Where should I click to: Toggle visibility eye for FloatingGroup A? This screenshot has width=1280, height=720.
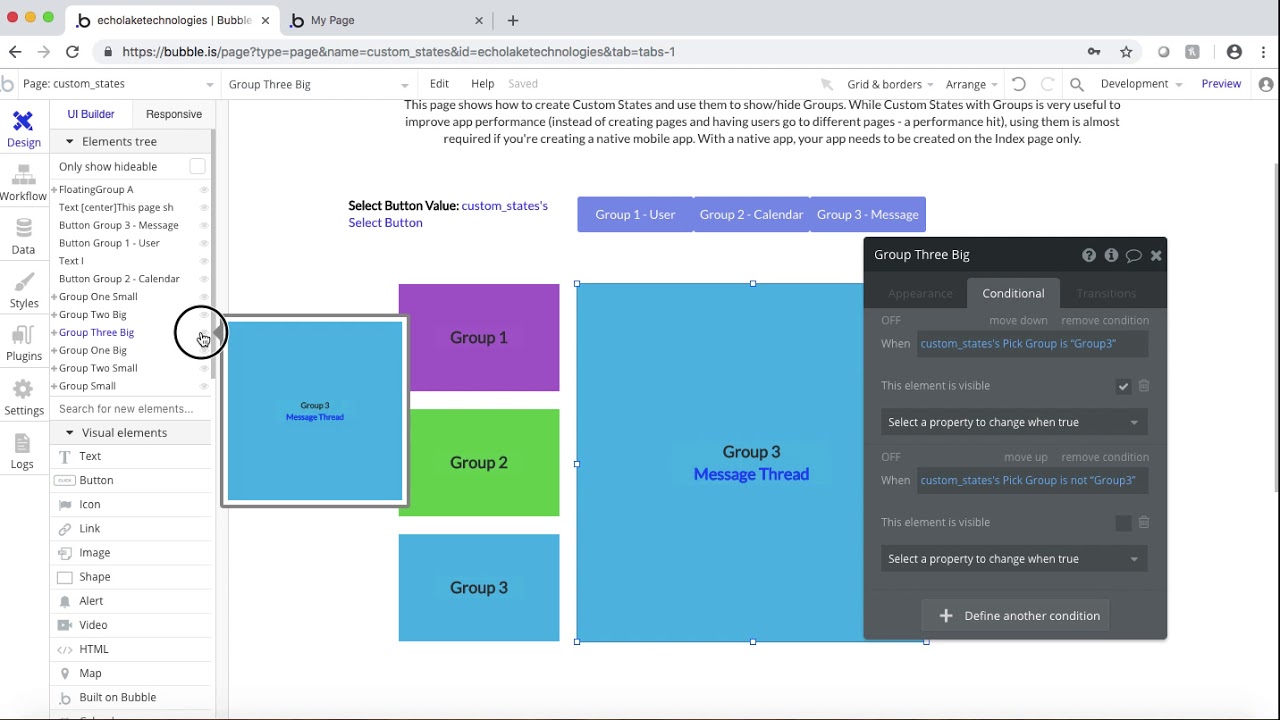(x=204, y=190)
